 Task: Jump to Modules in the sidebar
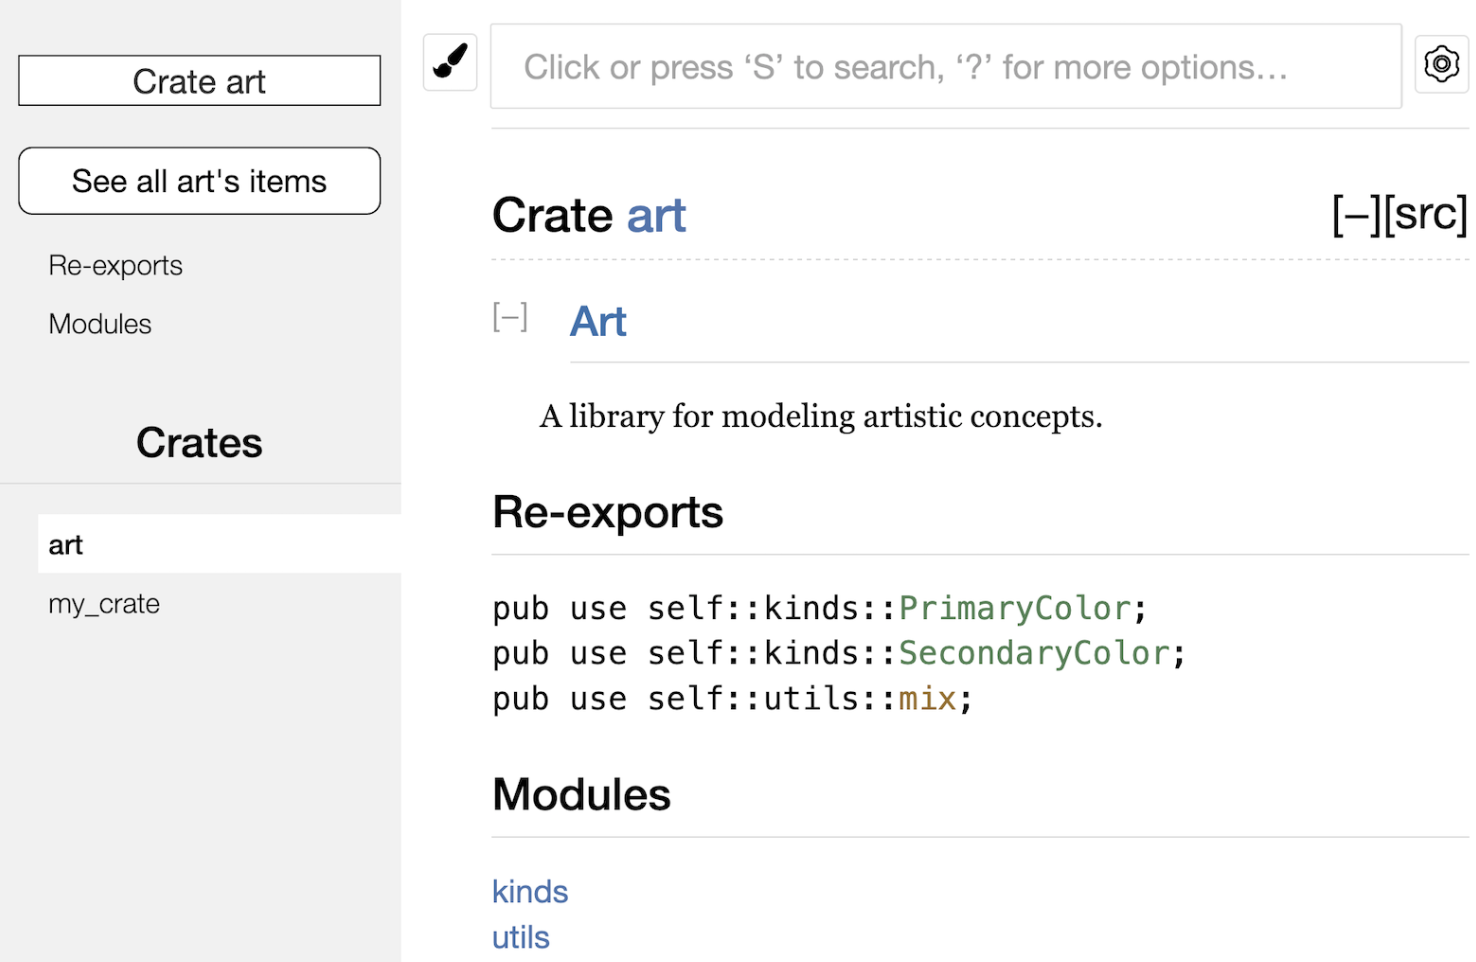(100, 324)
